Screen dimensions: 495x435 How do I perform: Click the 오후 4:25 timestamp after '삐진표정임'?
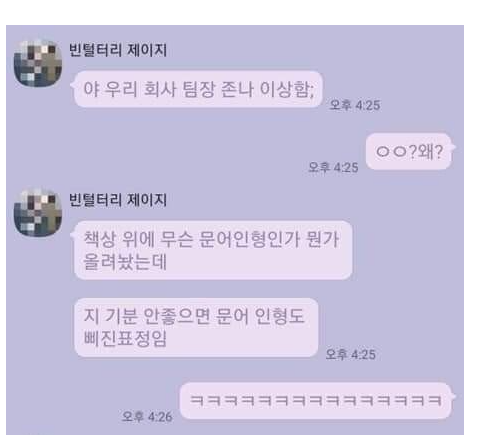[351, 354]
